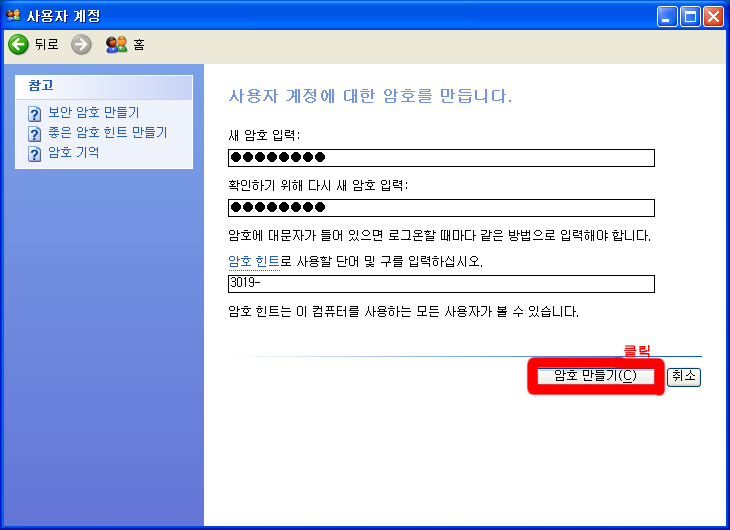The height and width of the screenshot is (530, 730).
Task: Click the 사용자 계정 title bar icon
Action: pyautogui.click(x=13, y=15)
